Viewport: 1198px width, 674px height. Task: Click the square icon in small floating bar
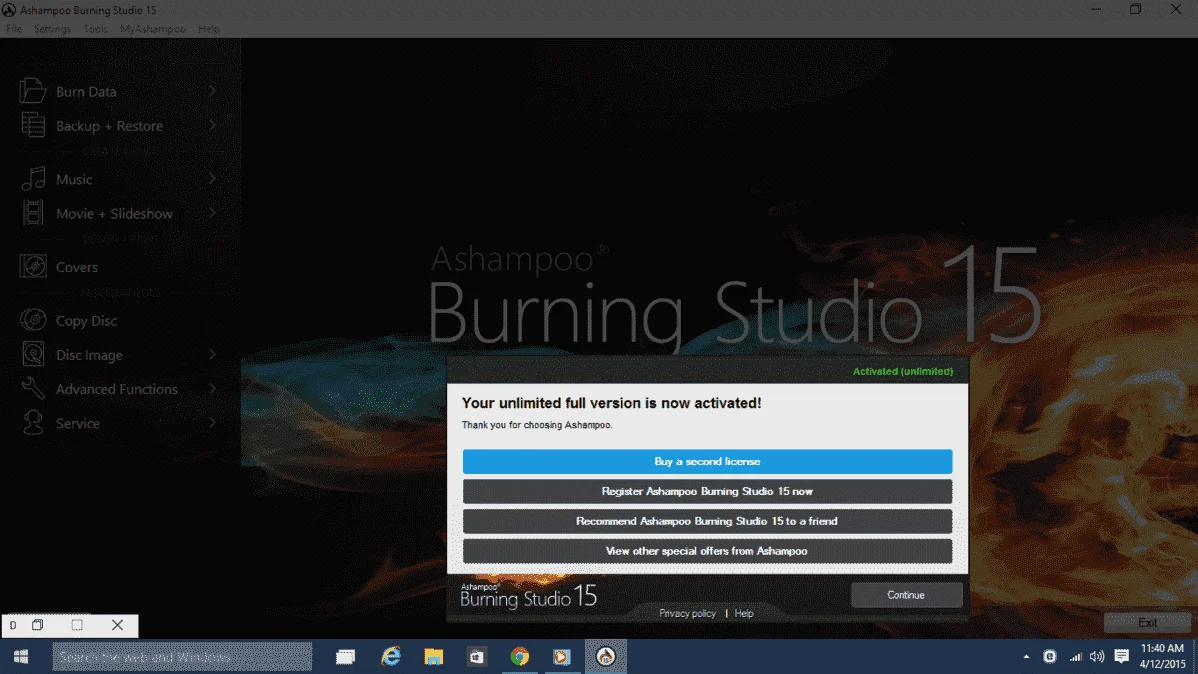point(77,625)
